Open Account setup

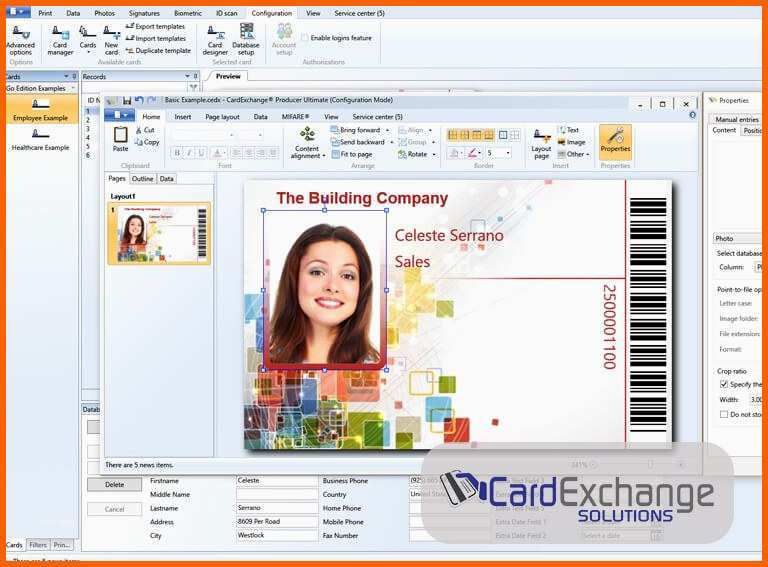coord(284,41)
